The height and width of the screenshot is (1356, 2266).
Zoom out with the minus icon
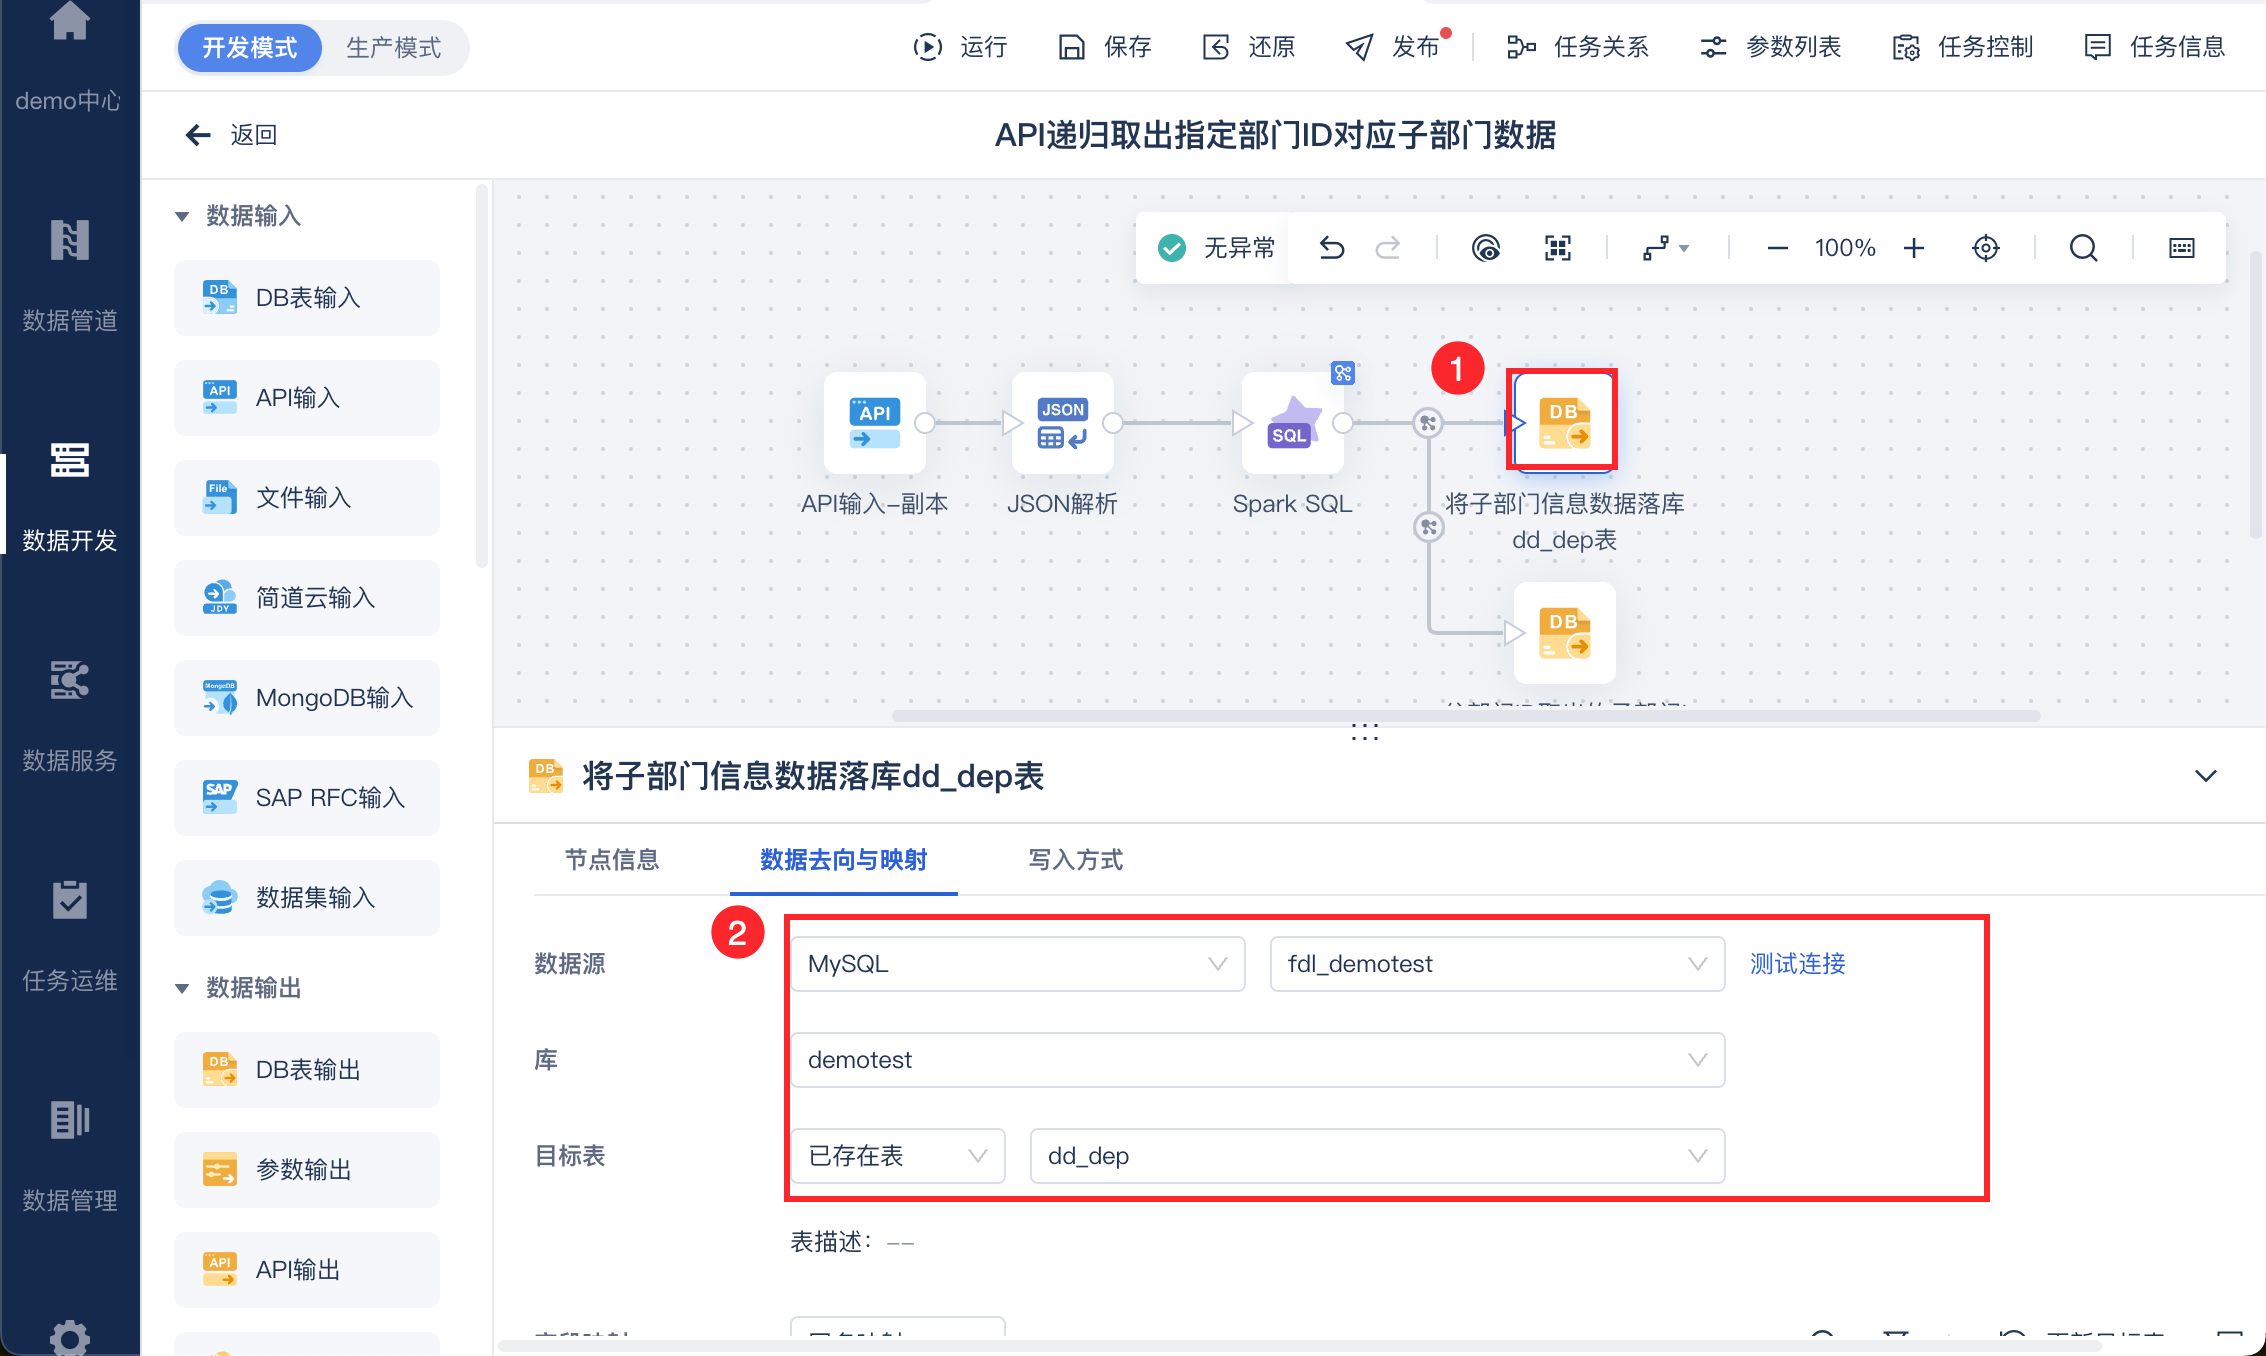[x=1777, y=248]
